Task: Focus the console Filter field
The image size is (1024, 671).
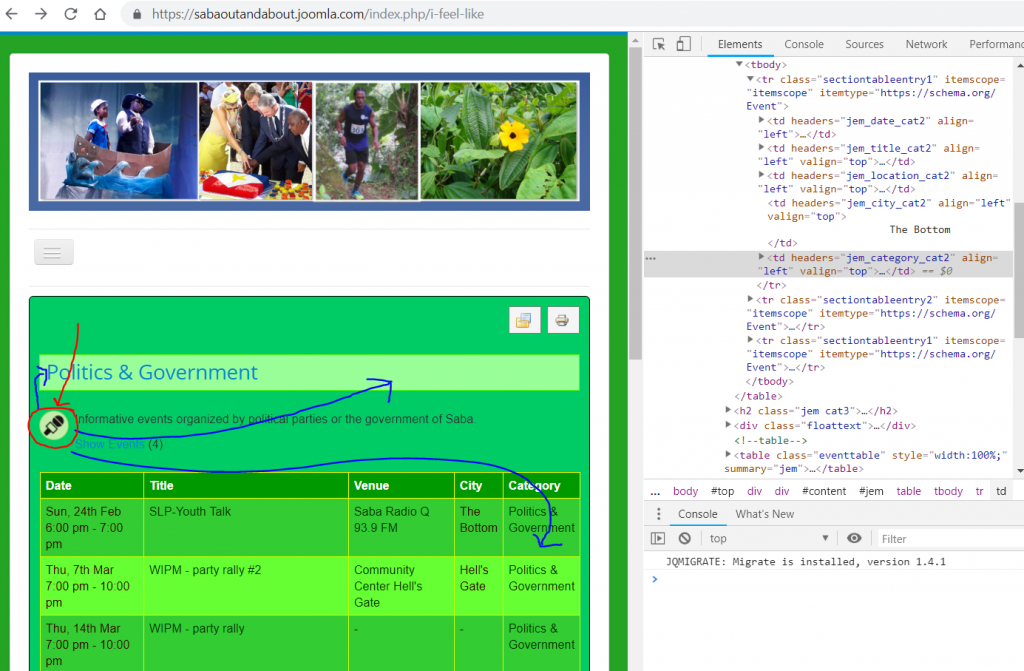Action: 950,539
